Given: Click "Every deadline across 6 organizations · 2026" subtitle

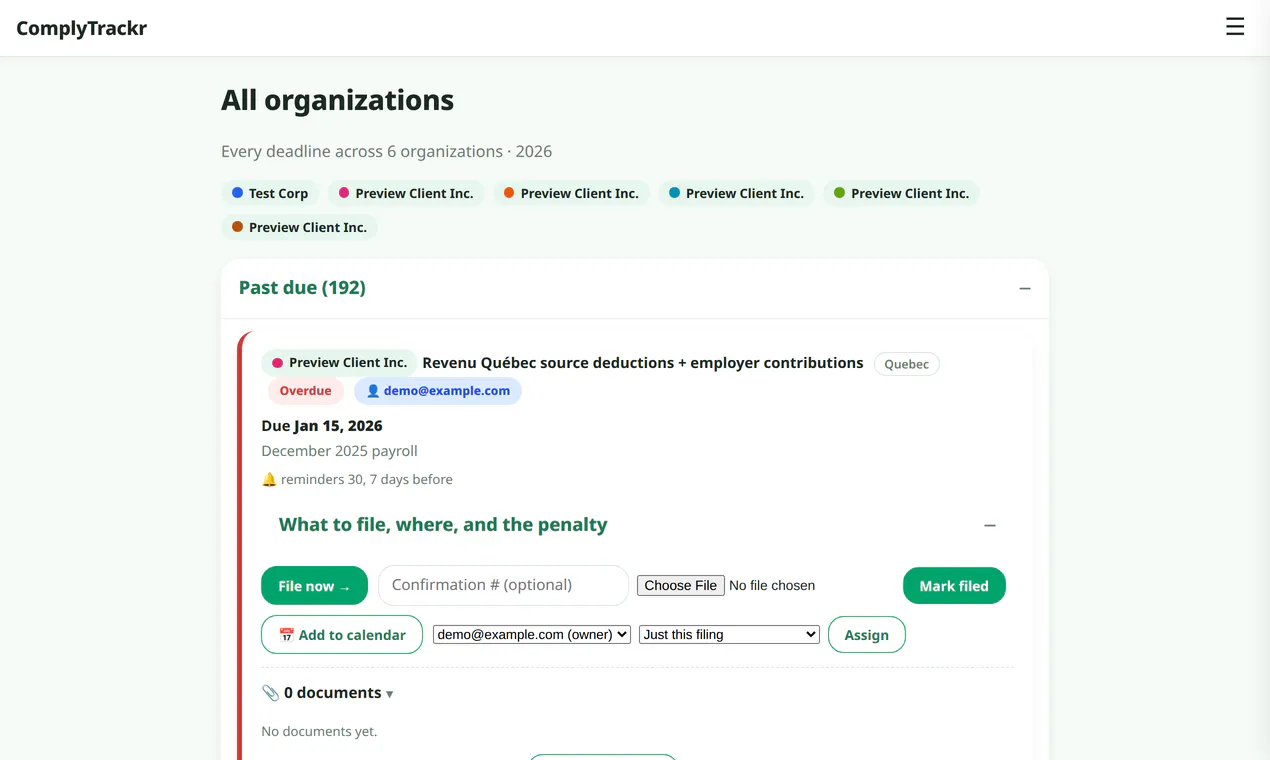Looking at the screenshot, I should [x=386, y=152].
